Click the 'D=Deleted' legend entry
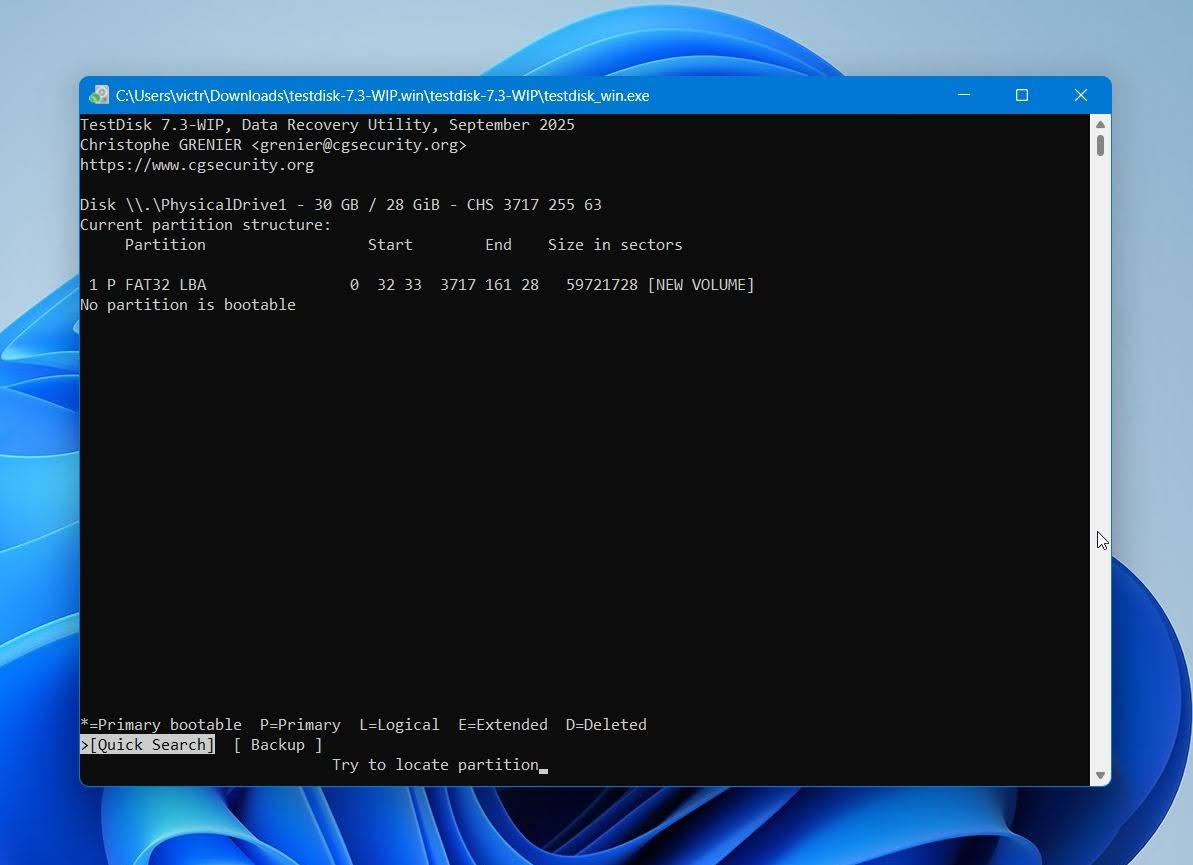1193x865 pixels. pos(606,725)
